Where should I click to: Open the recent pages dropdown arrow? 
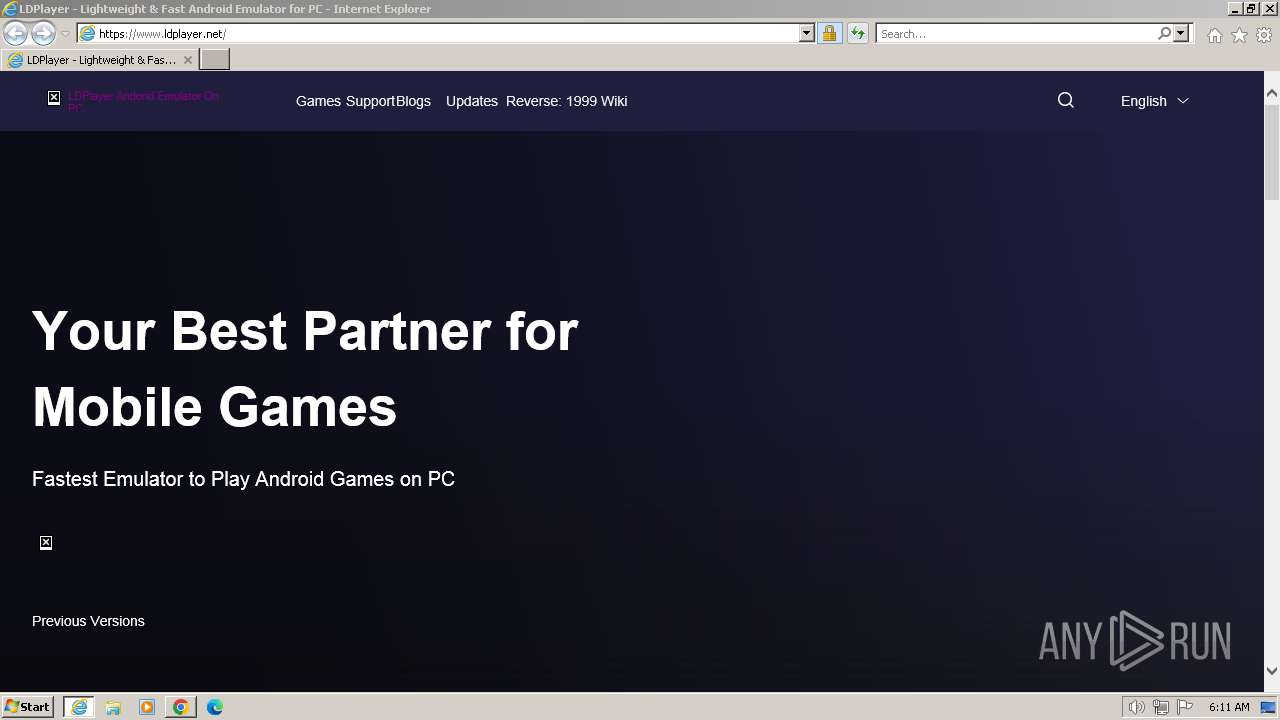click(65, 34)
